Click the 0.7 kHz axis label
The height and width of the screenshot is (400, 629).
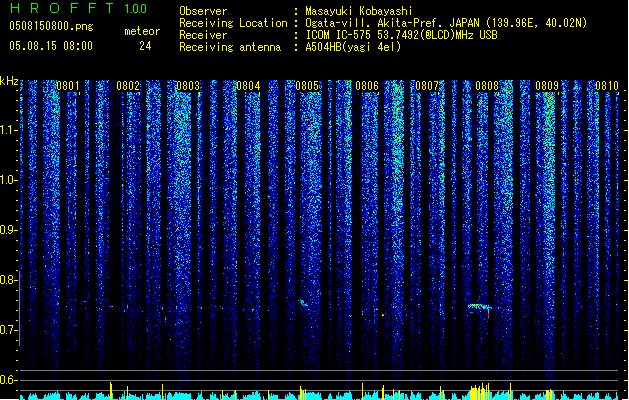[8, 330]
